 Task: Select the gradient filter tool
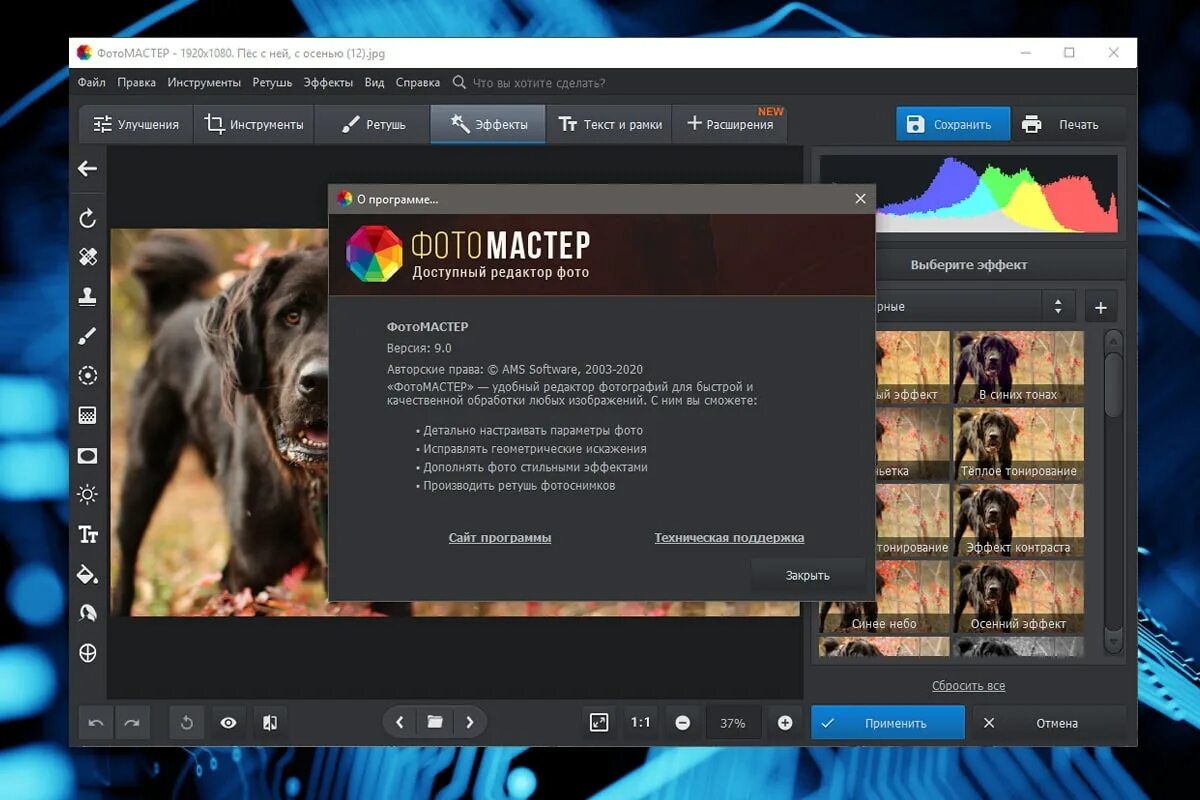pyautogui.click(x=88, y=415)
